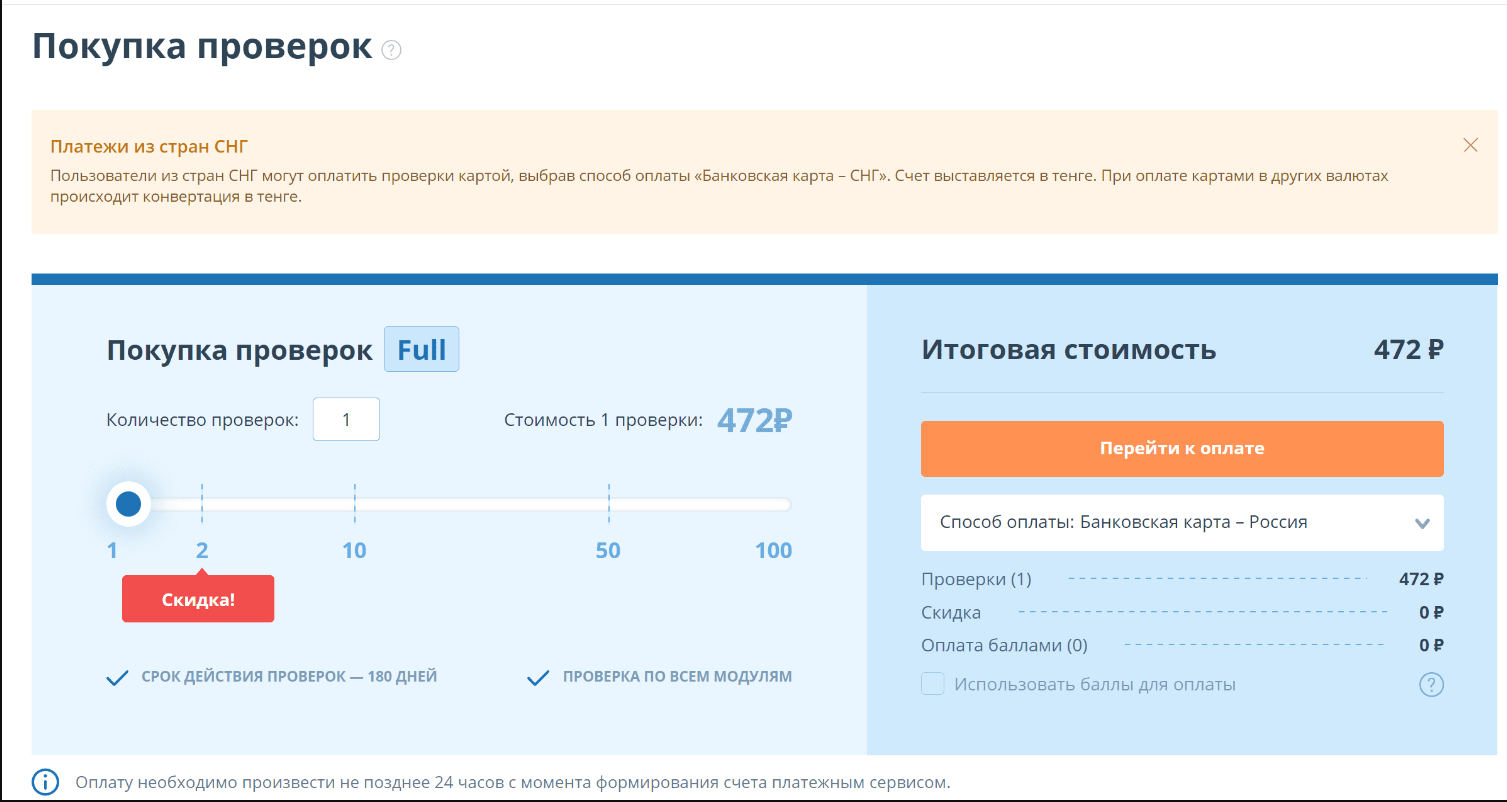This screenshot has height=802, width=1507.
Task: Click the Full tariff label
Action: (421, 350)
